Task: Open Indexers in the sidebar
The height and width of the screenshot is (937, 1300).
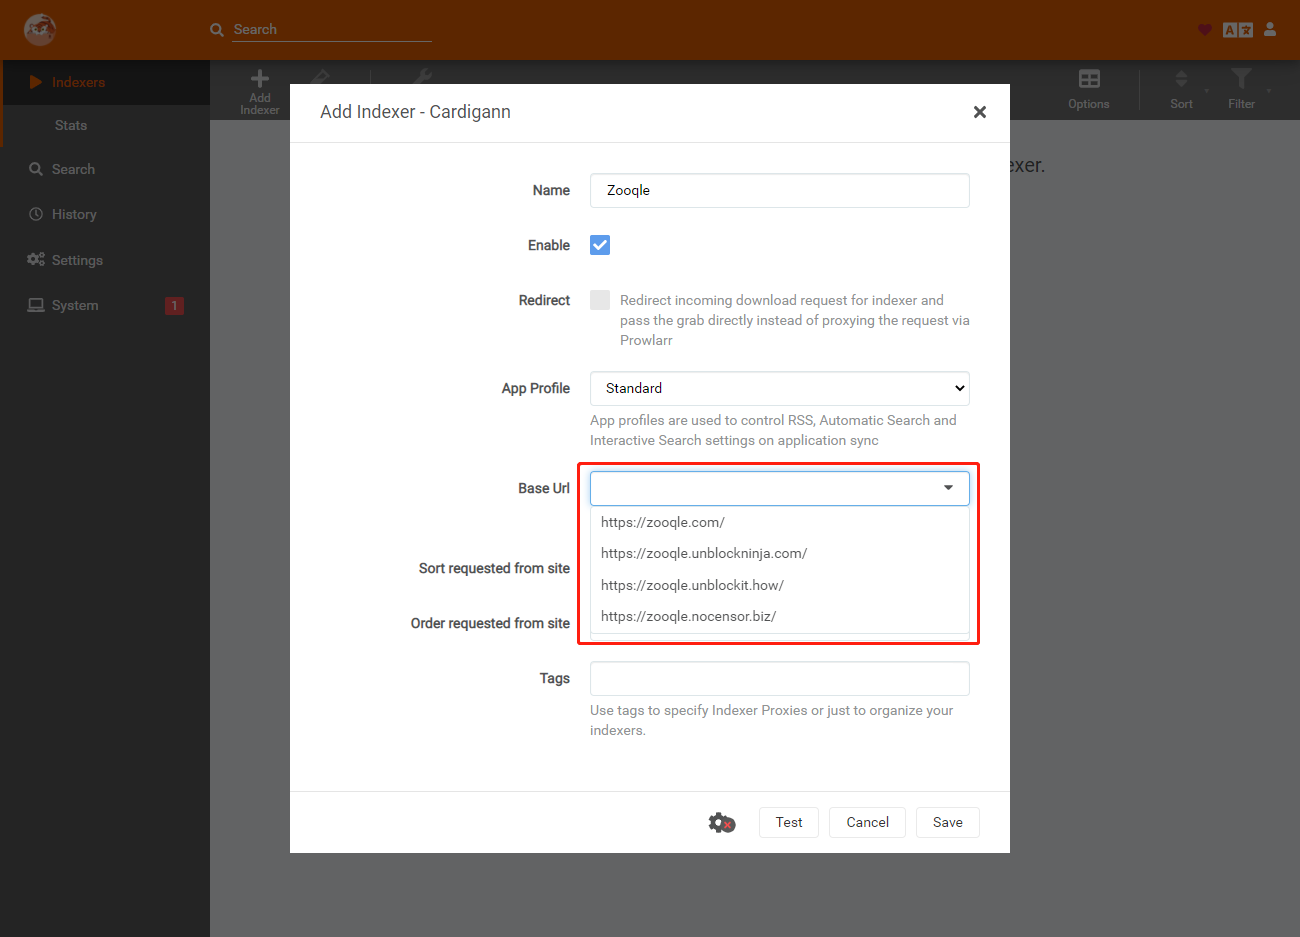Action: click(x=105, y=82)
